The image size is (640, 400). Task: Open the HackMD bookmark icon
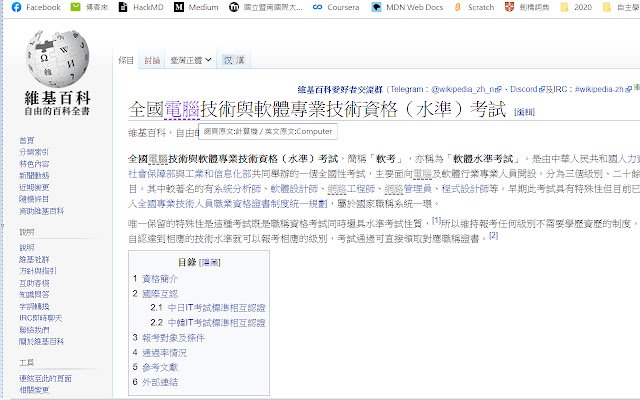(x=123, y=7)
